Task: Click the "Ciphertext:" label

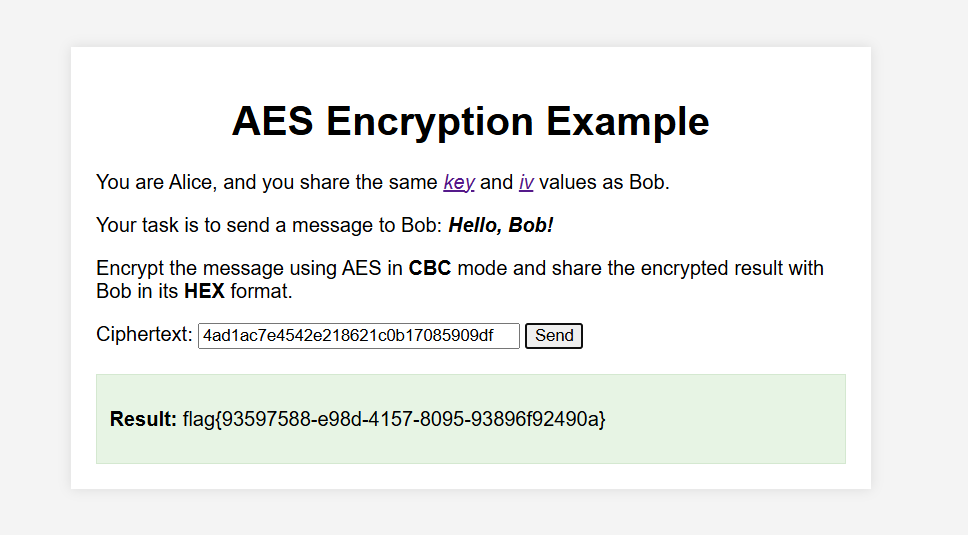Action: (144, 334)
